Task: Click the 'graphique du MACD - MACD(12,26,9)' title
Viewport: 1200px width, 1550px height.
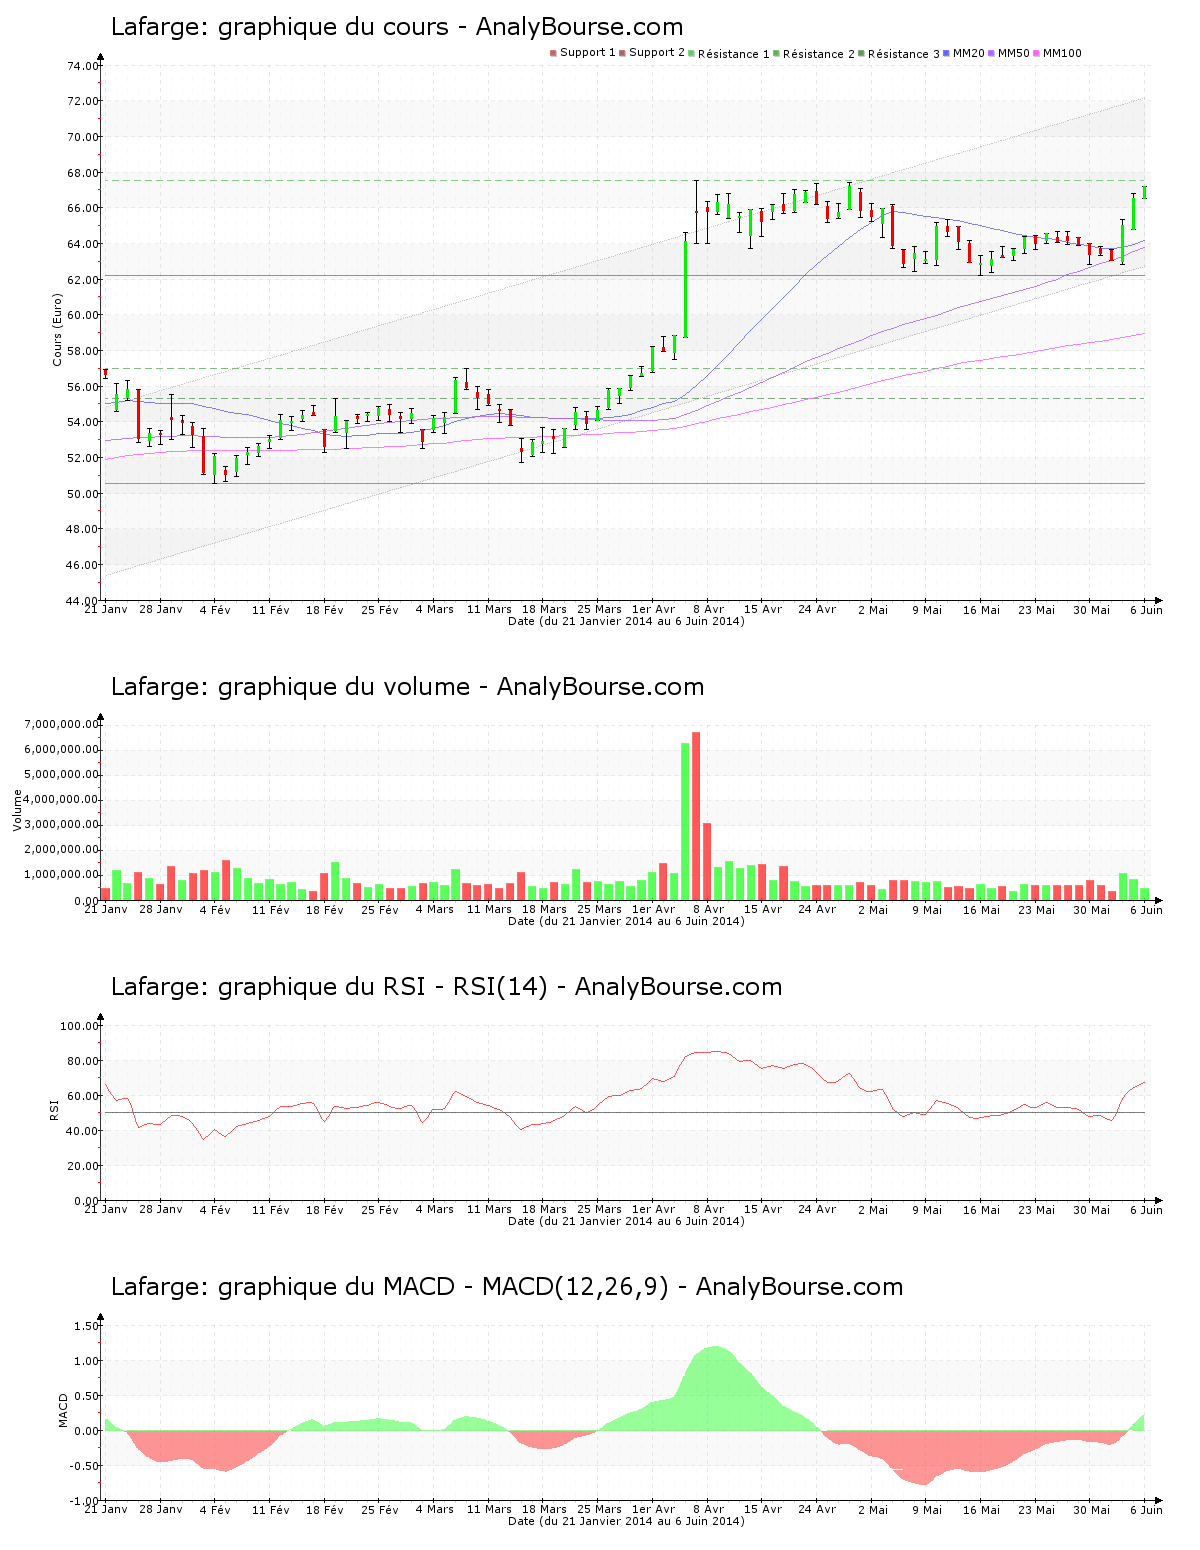Action: pyautogui.click(x=443, y=1287)
